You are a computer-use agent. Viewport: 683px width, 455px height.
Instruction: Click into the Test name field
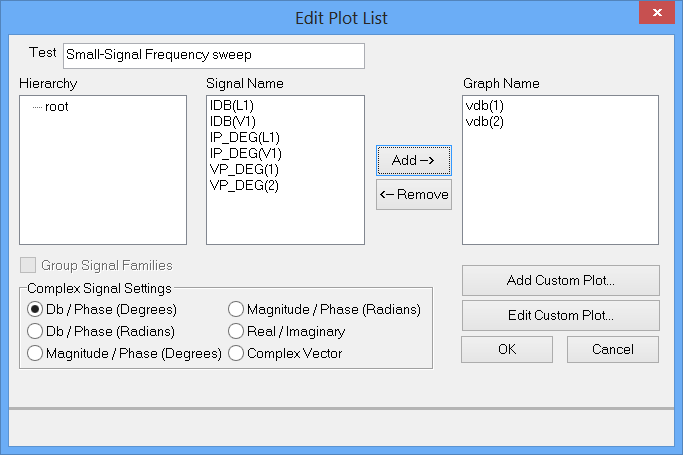(x=213, y=55)
